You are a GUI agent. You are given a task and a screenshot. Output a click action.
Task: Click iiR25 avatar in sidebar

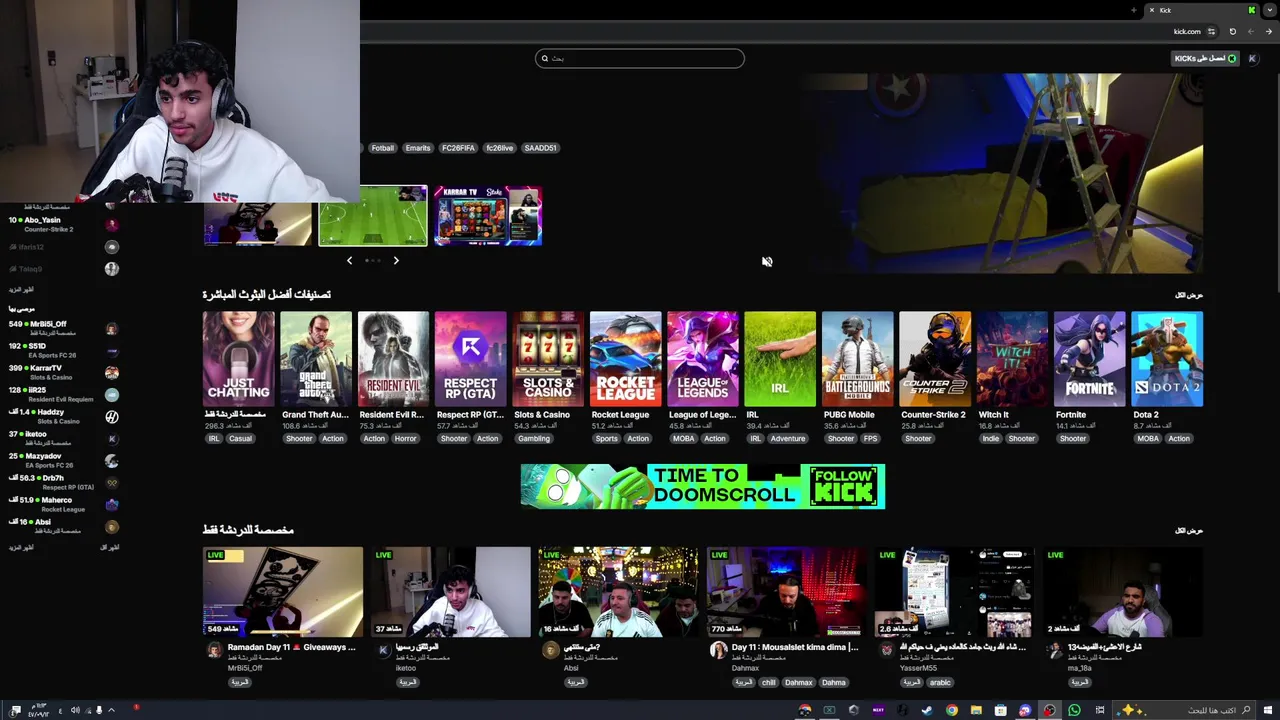(112, 395)
